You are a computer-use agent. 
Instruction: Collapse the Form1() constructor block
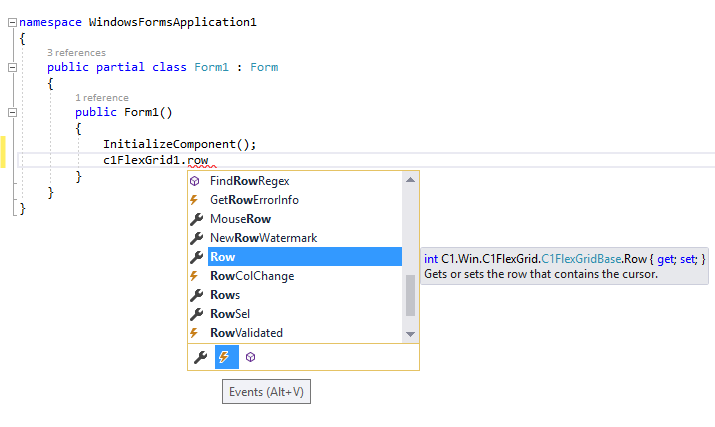[x=12, y=112]
